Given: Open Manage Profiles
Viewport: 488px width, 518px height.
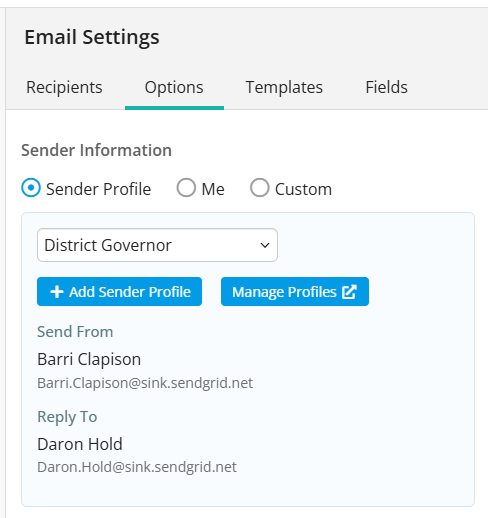Looking at the screenshot, I should coord(295,291).
